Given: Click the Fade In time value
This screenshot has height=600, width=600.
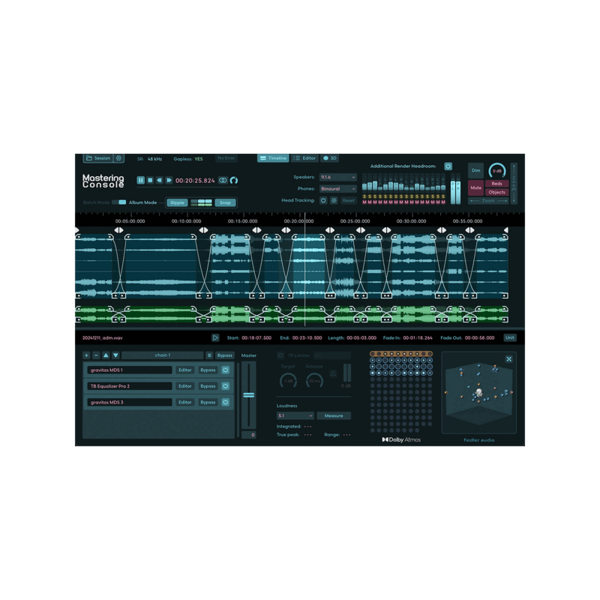Looking at the screenshot, I should 418,338.
